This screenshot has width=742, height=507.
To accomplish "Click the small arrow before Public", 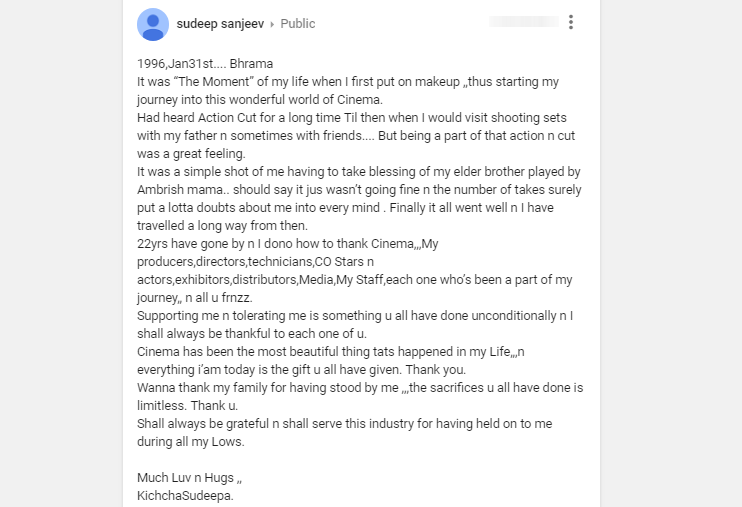I will (x=272, y=24).
